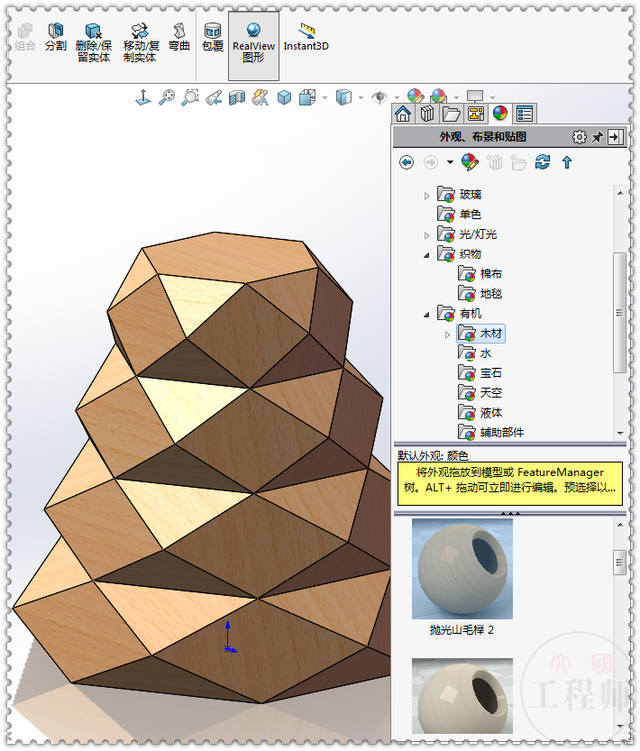Open the 删除/保留实体 tool
This screenshot has height=751, width=640.
click(93, 43)
